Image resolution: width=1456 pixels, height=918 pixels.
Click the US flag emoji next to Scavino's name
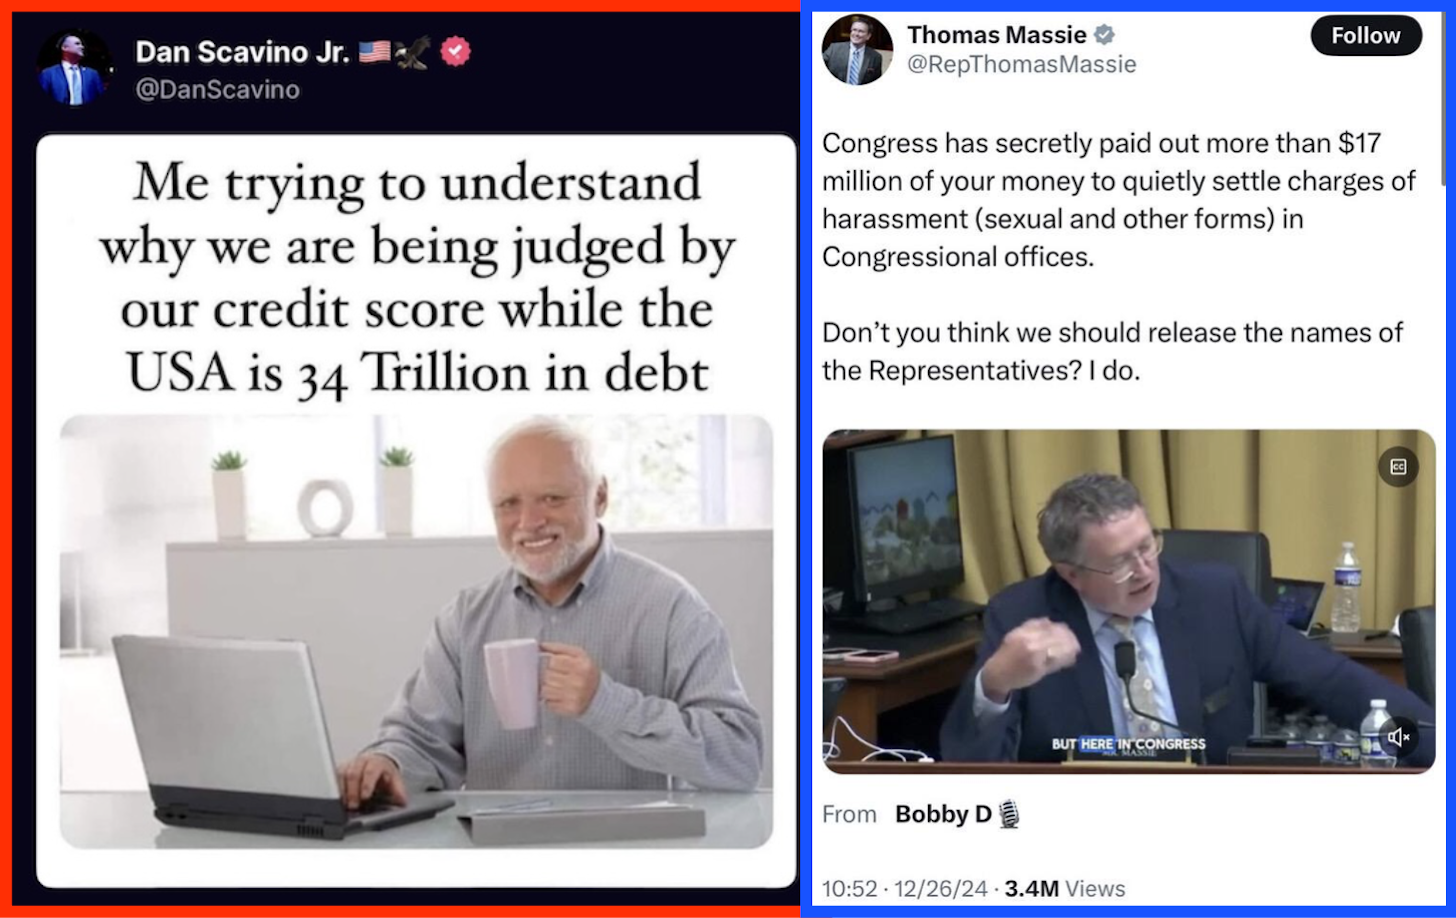[x=375, y=52]
